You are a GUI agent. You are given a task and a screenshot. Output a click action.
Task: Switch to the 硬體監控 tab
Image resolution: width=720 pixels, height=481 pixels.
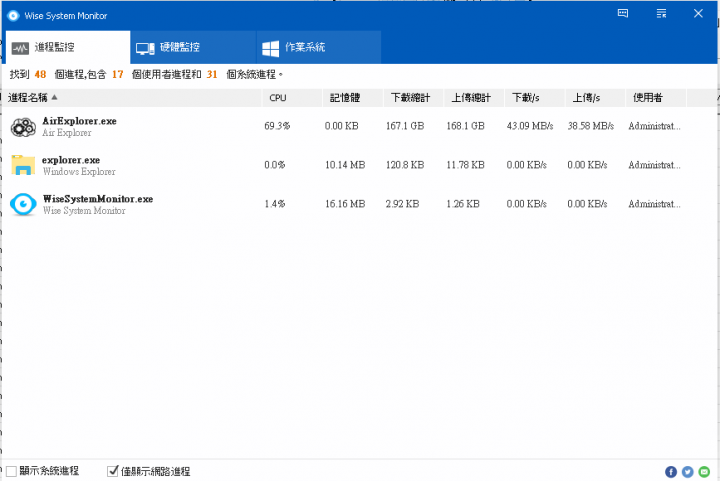click(x=193, y=47)
